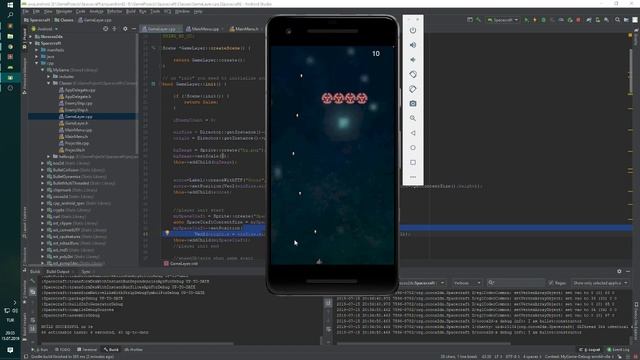Viewport: 640px width, 360px height.
Task: Open the TODO tool window button
Action: [62, 350]
